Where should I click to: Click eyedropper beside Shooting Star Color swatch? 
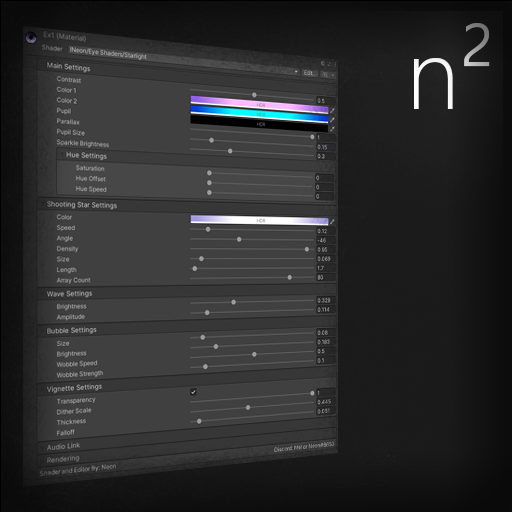tap(332, 221)
